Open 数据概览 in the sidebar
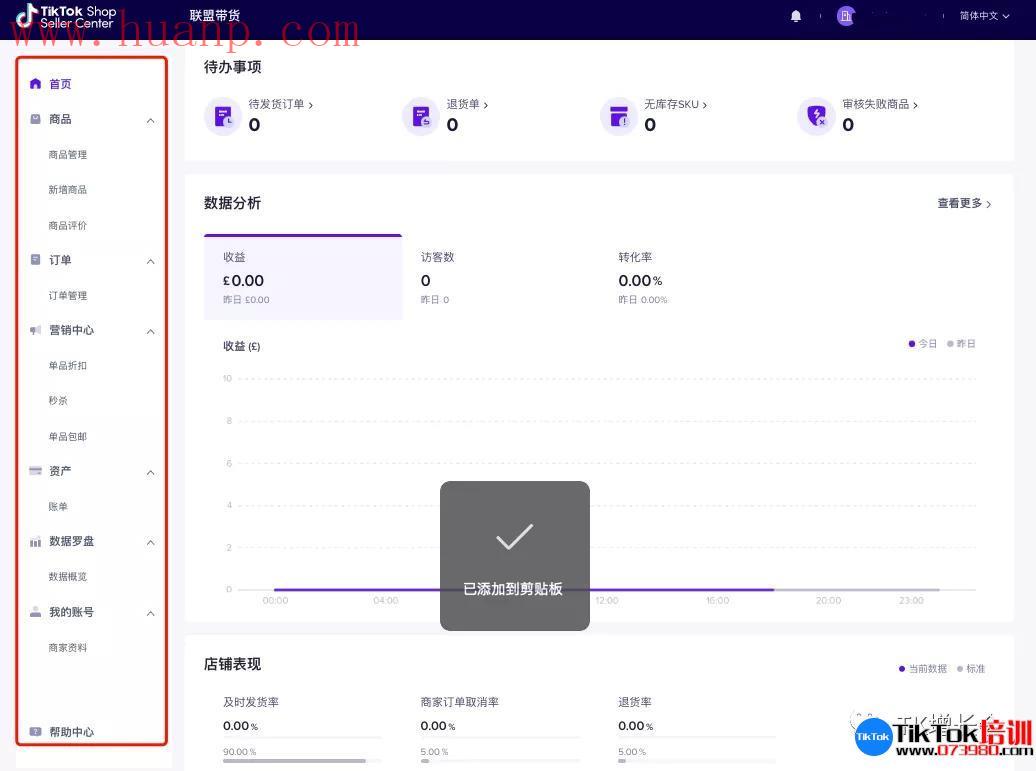1036x771 pixels. 67,576
